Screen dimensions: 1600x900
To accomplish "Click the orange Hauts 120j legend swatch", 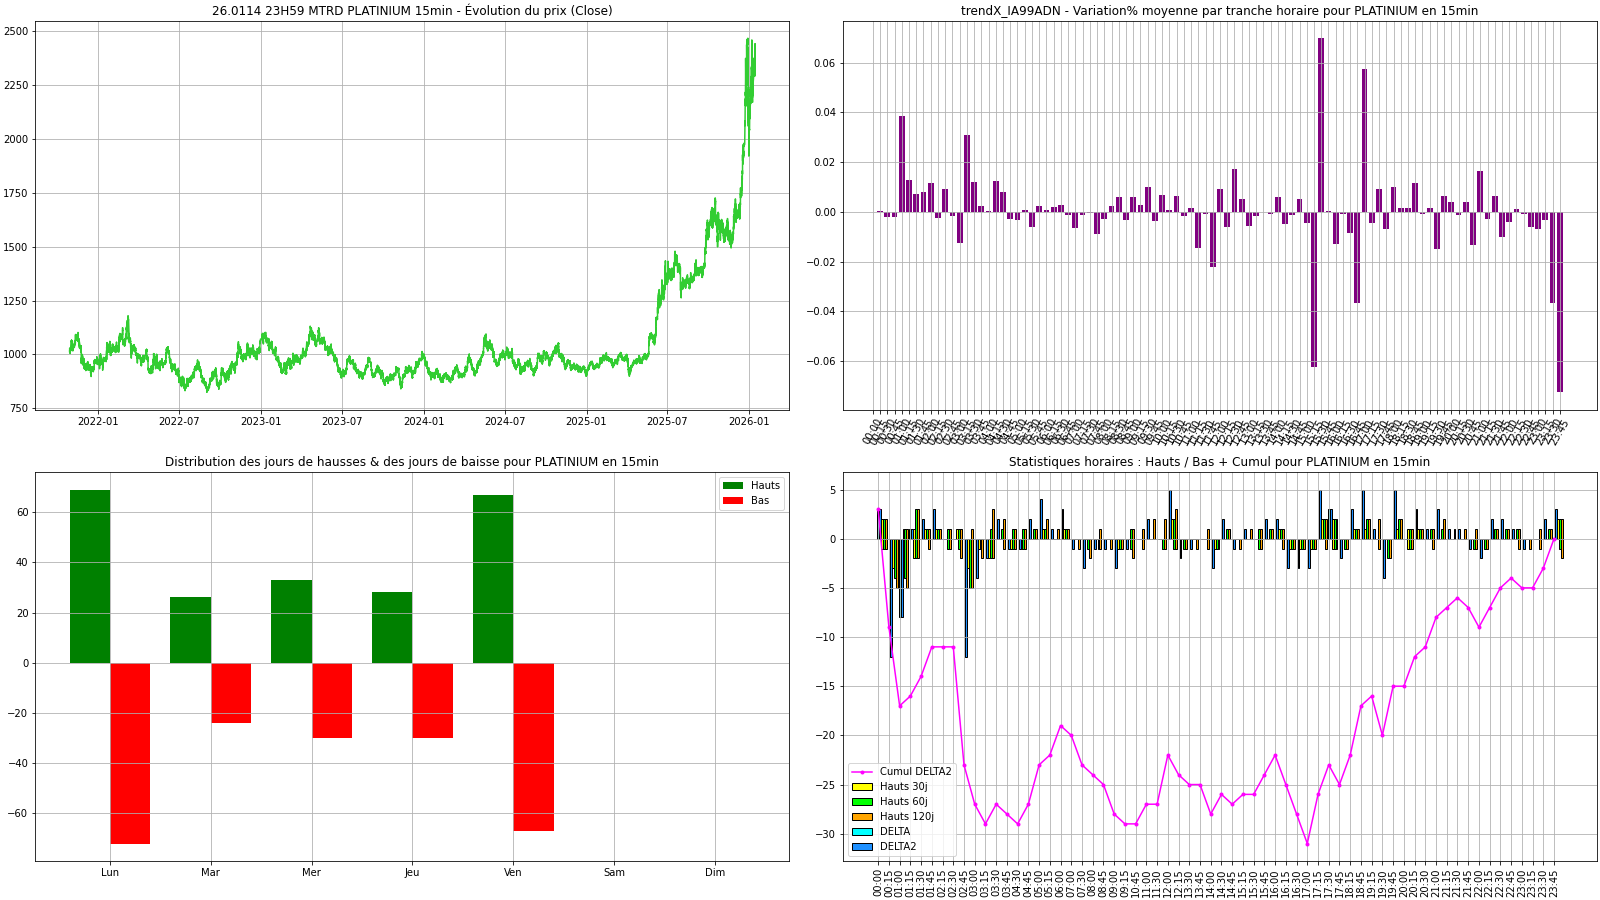I will point(861,817).
